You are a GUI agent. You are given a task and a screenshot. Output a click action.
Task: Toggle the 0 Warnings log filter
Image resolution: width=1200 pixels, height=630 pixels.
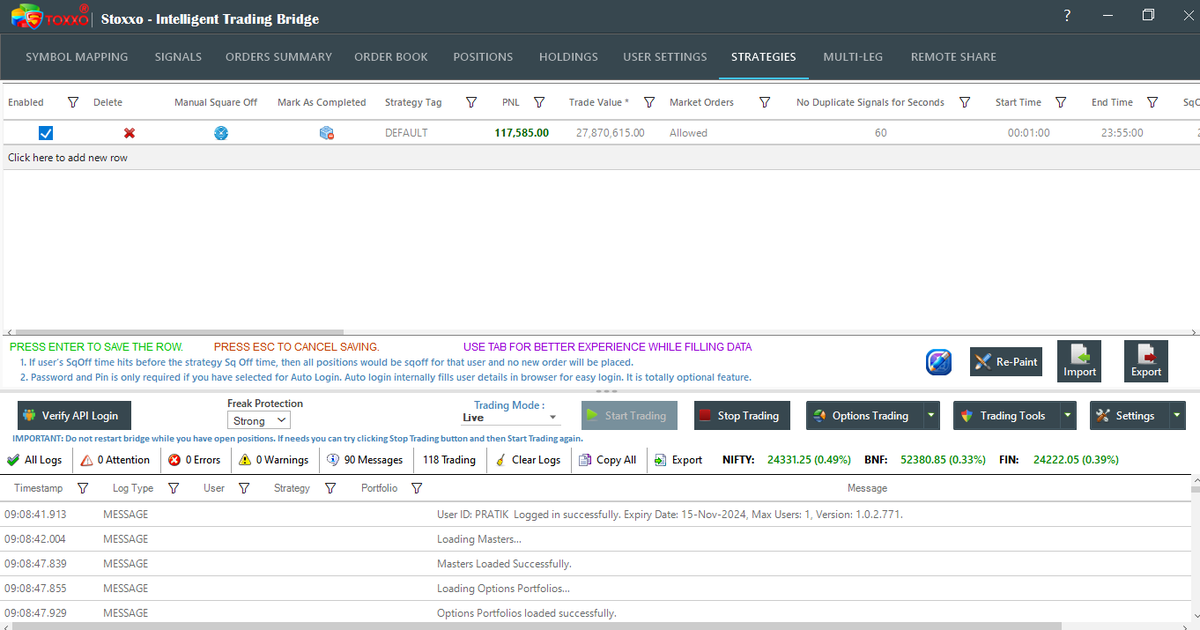tap(274, 460)
